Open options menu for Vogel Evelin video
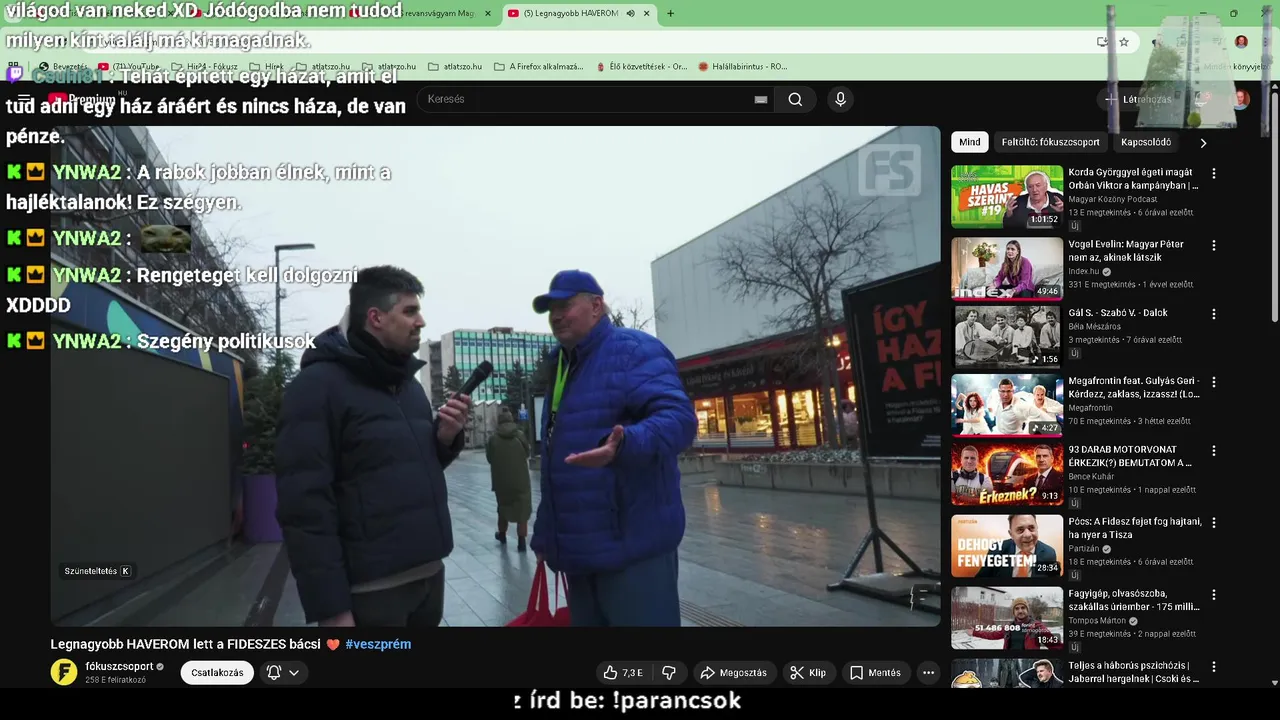The height and width of the screenshot is (720, 1280). click(1214, 245)
